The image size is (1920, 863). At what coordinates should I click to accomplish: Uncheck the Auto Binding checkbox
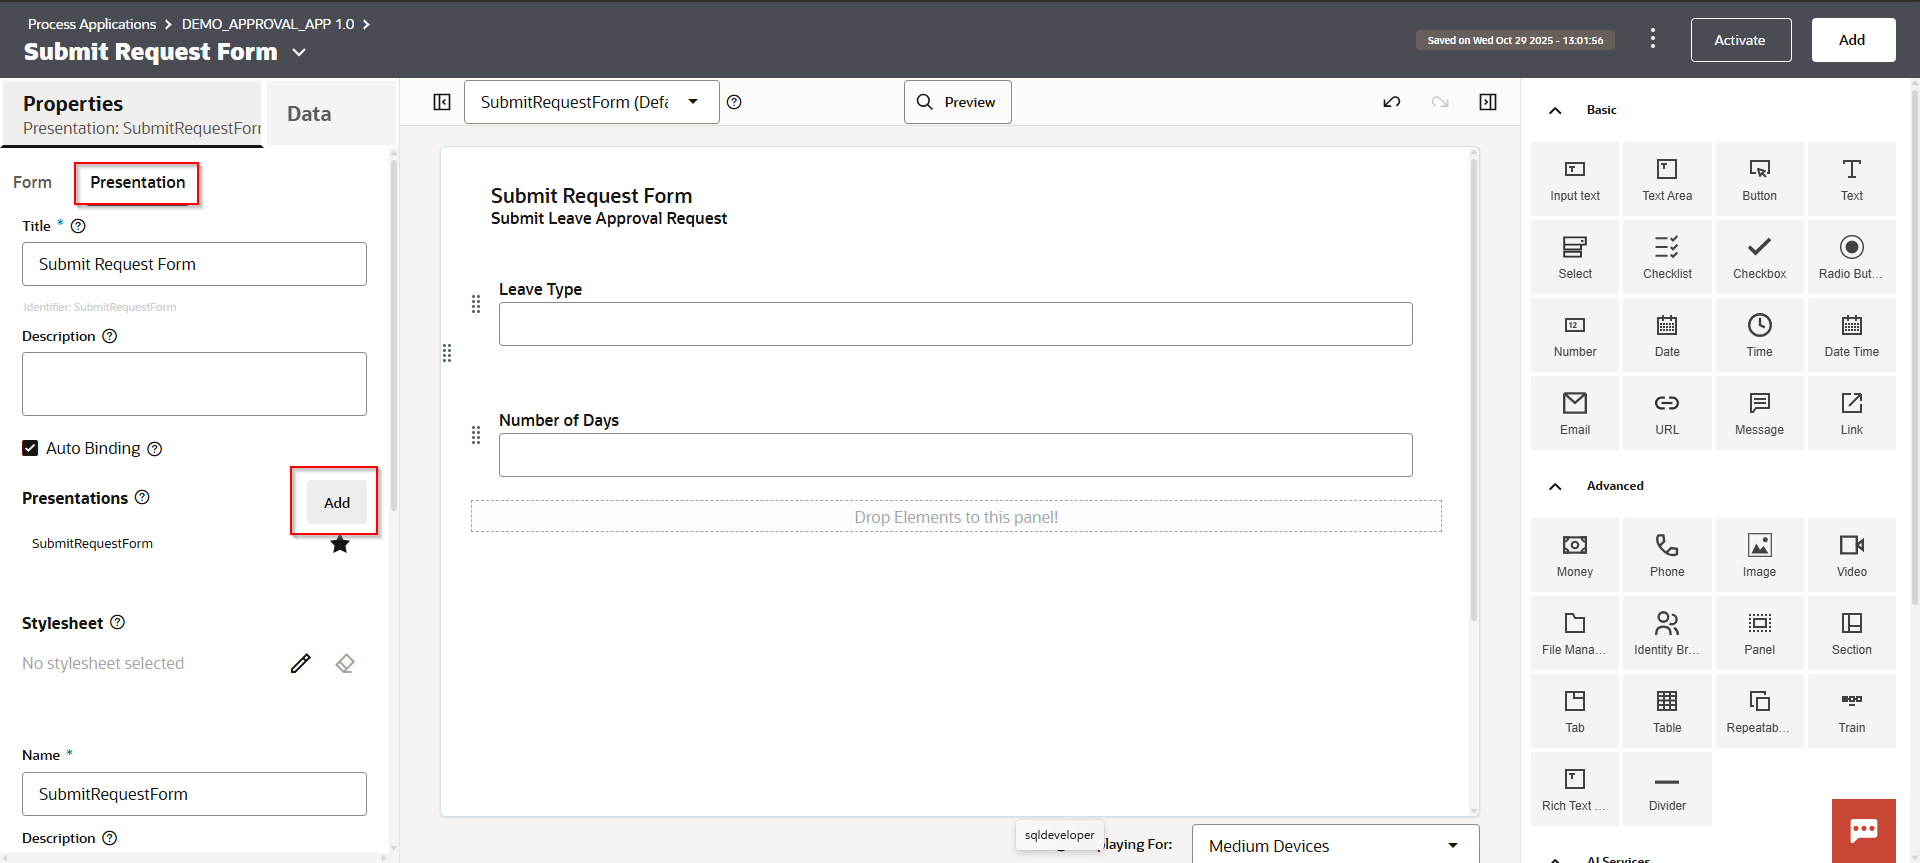(30, 448)
